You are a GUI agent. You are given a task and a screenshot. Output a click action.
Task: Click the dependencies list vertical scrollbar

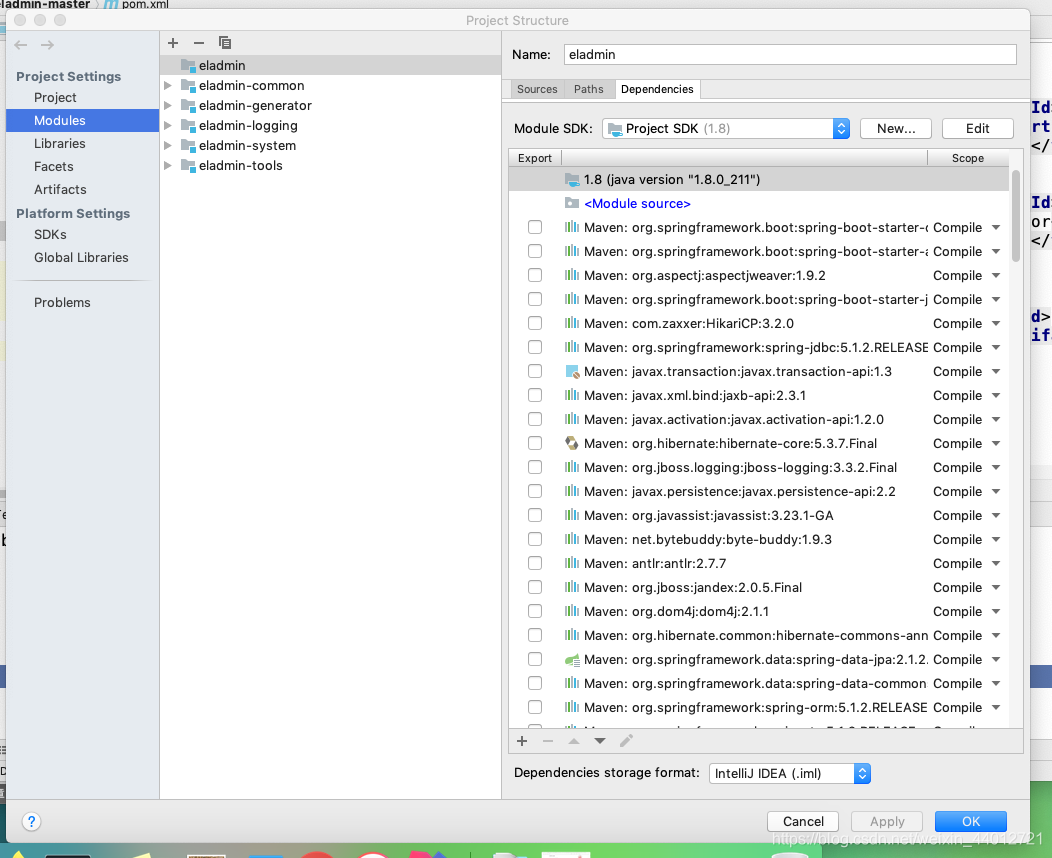pyautogui.click(x=1016, y=215)
